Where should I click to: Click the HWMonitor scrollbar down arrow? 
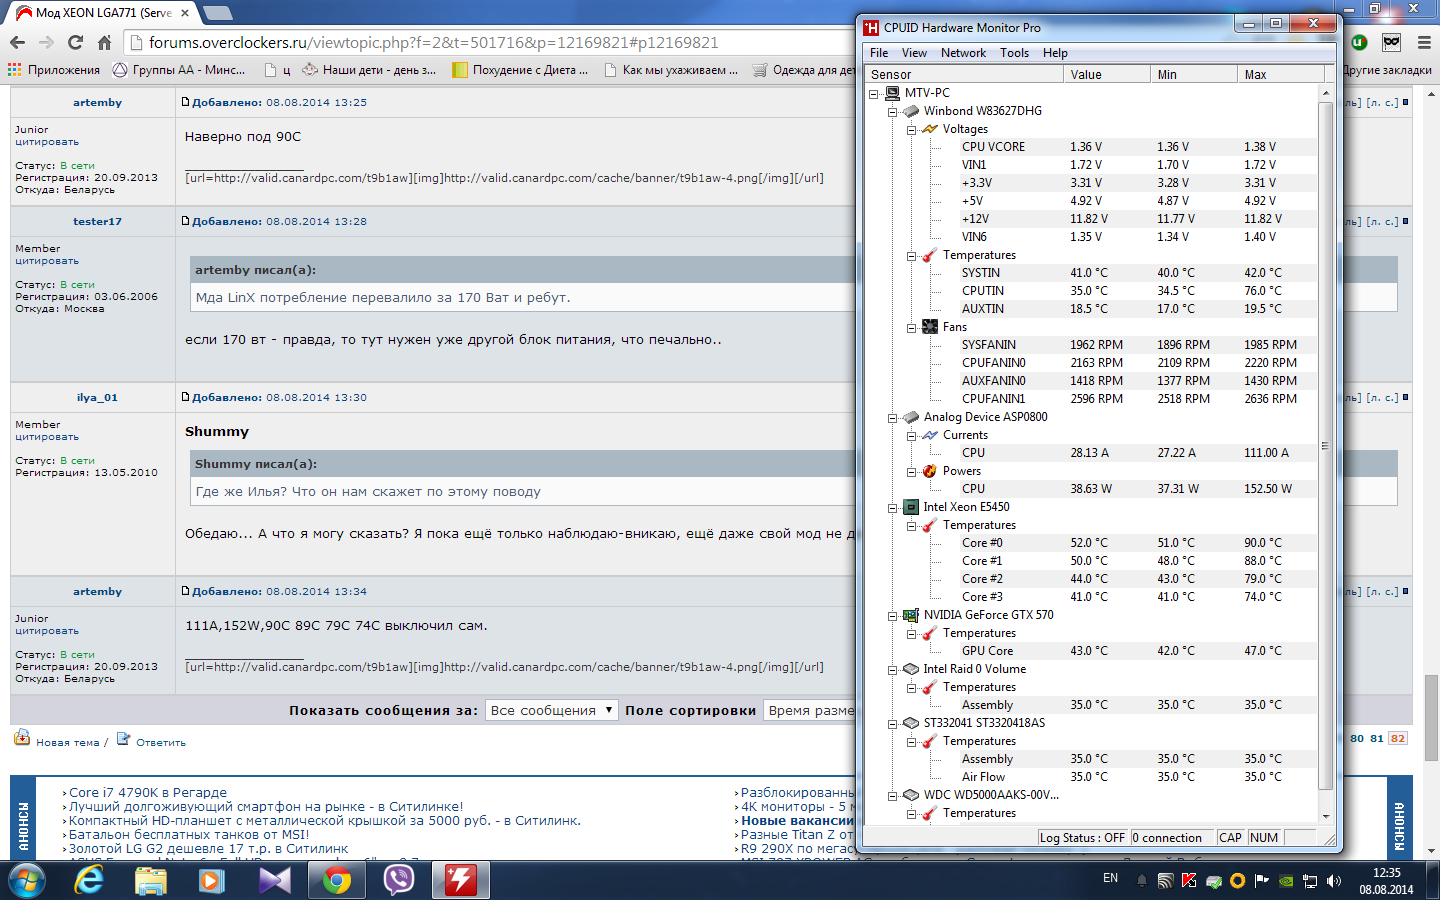tap(1327, 817)
